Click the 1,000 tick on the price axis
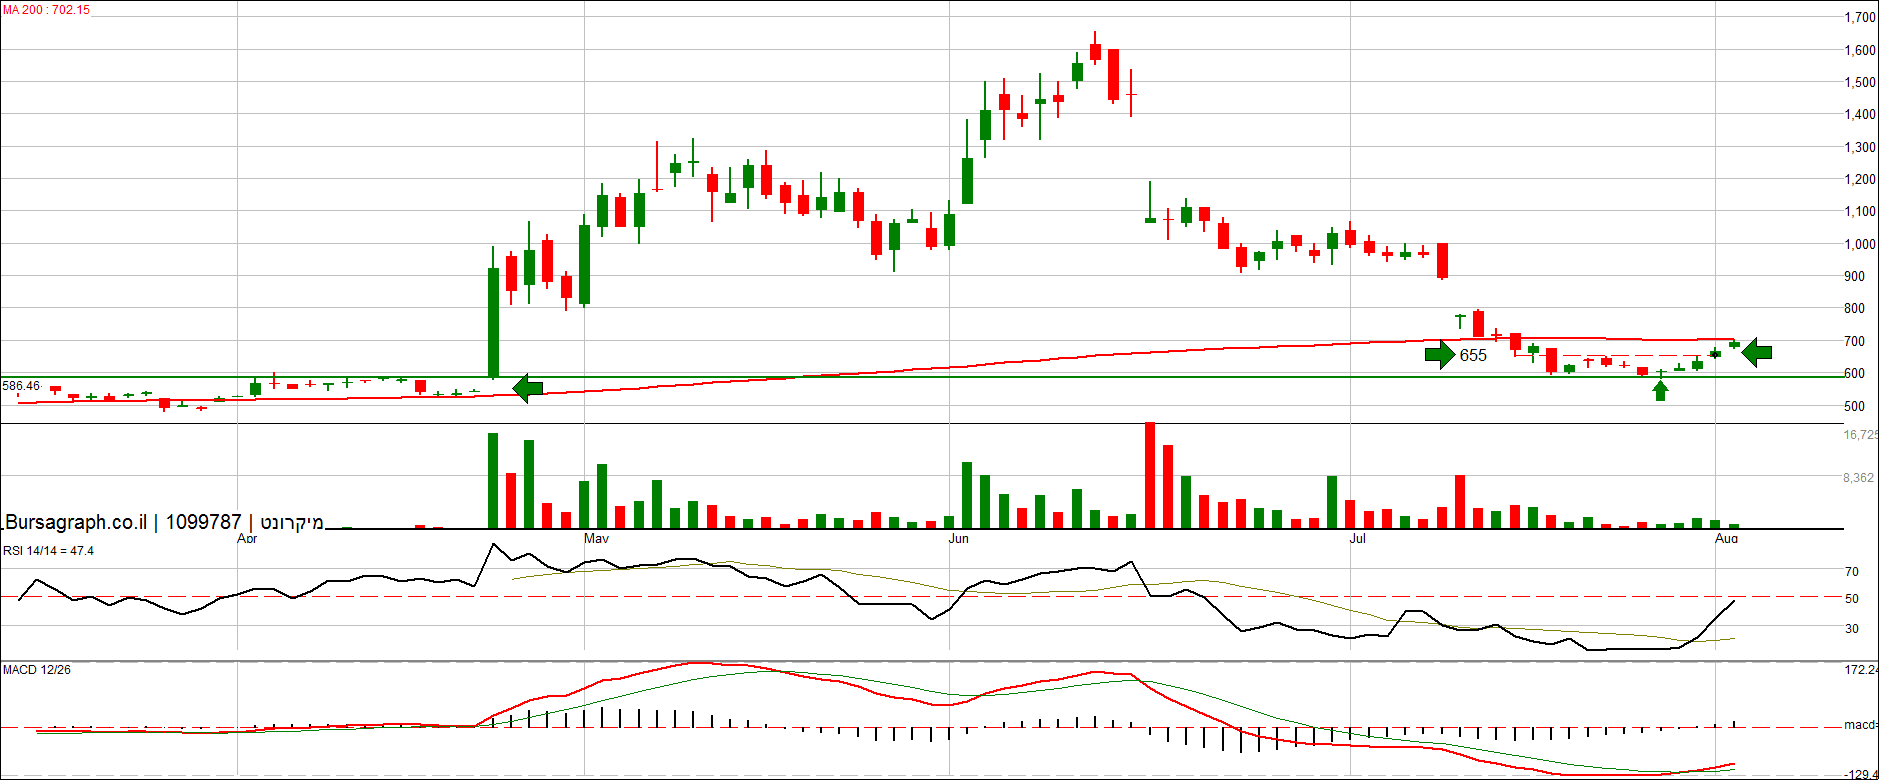Screen dimensions: 1879x780 point(1860,244)
